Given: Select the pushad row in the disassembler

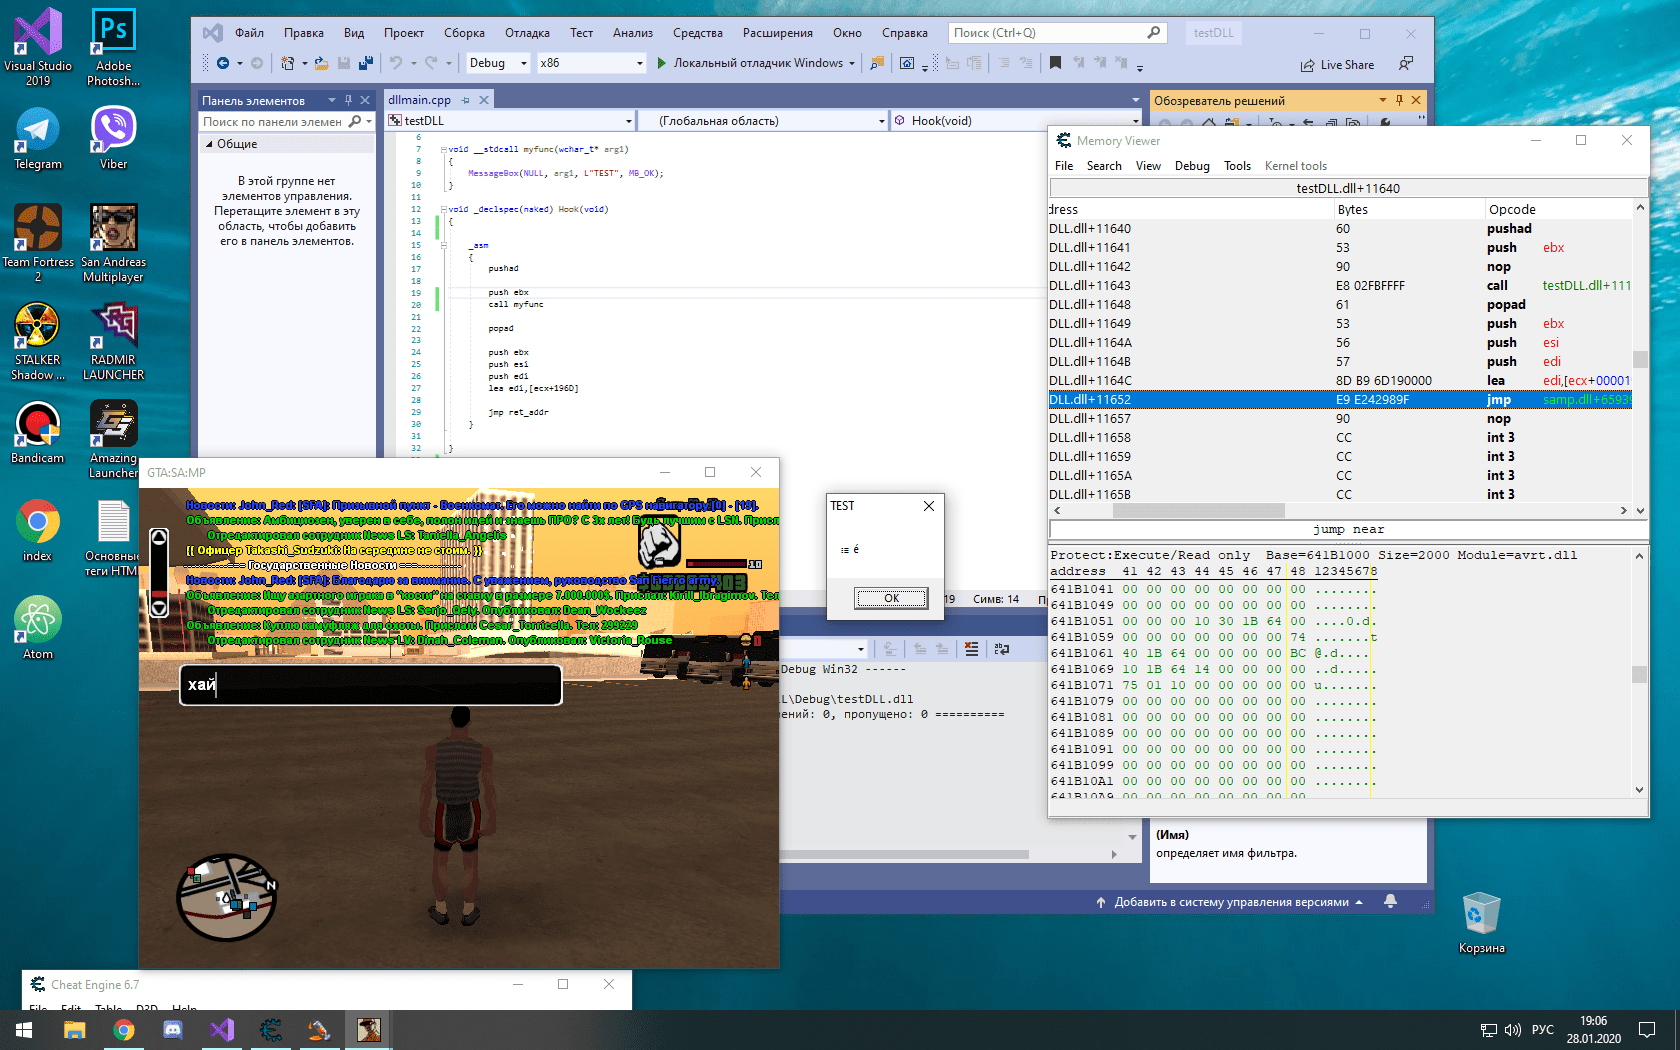Looking at the screenshot, I should (x=1340, y=229).
